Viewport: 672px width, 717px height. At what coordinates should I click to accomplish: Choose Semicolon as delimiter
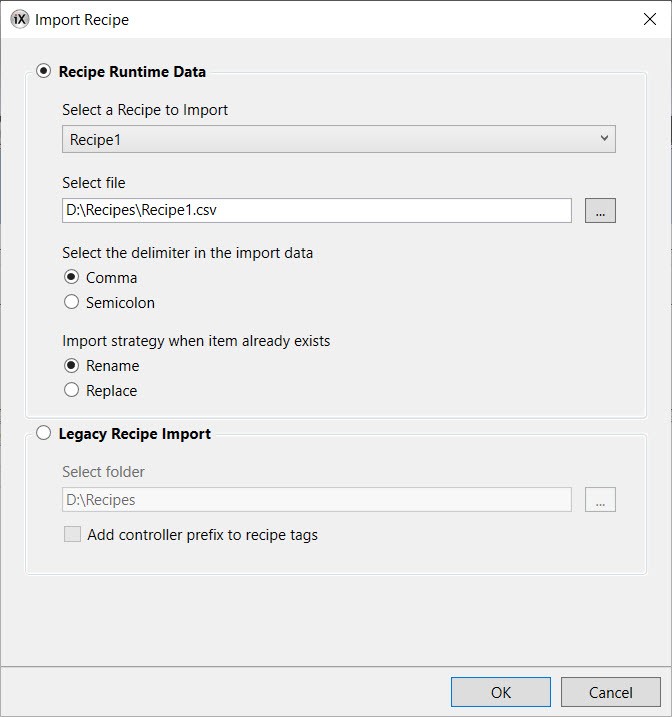[x=71, y=302]
